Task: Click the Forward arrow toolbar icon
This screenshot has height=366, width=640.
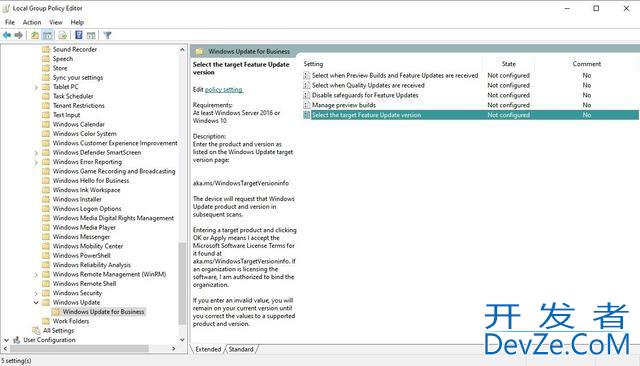Action: click(x=18, y=35)
